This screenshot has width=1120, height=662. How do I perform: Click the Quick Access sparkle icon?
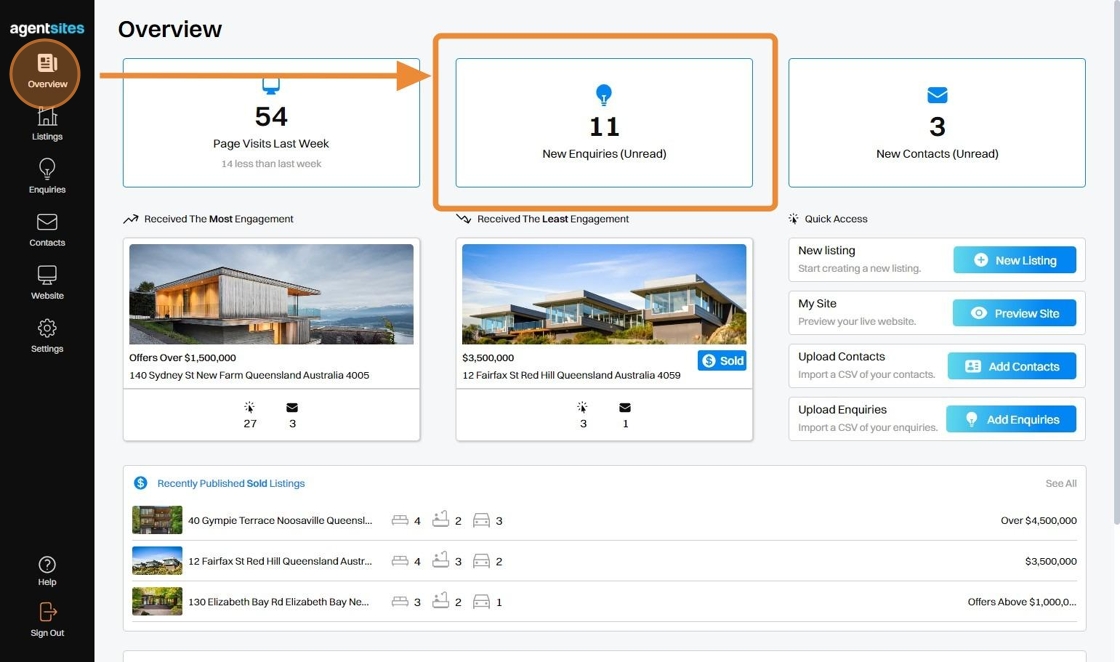tap(794, 219)
